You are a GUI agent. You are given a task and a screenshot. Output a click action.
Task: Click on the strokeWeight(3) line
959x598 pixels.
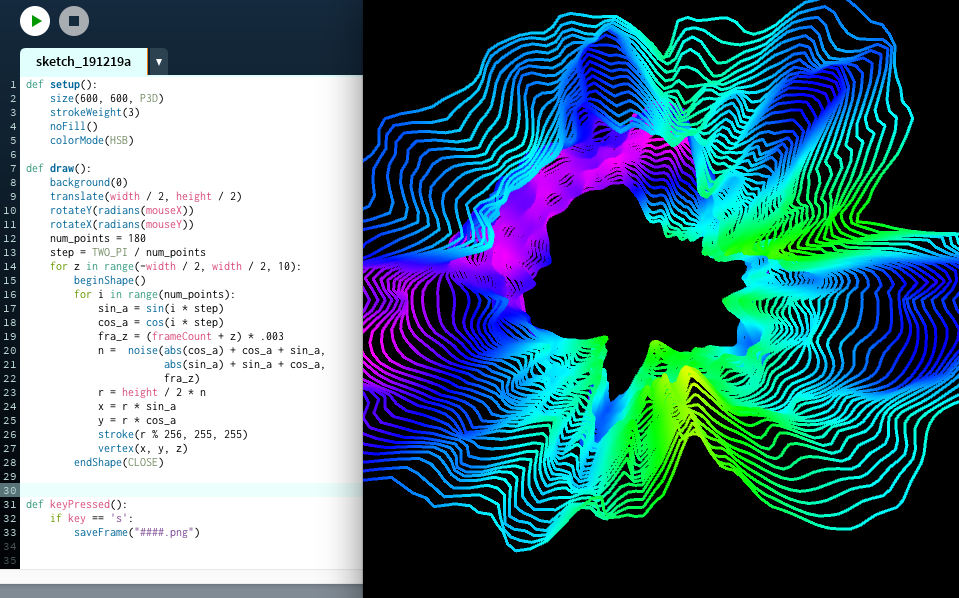[x=94, y=113]
